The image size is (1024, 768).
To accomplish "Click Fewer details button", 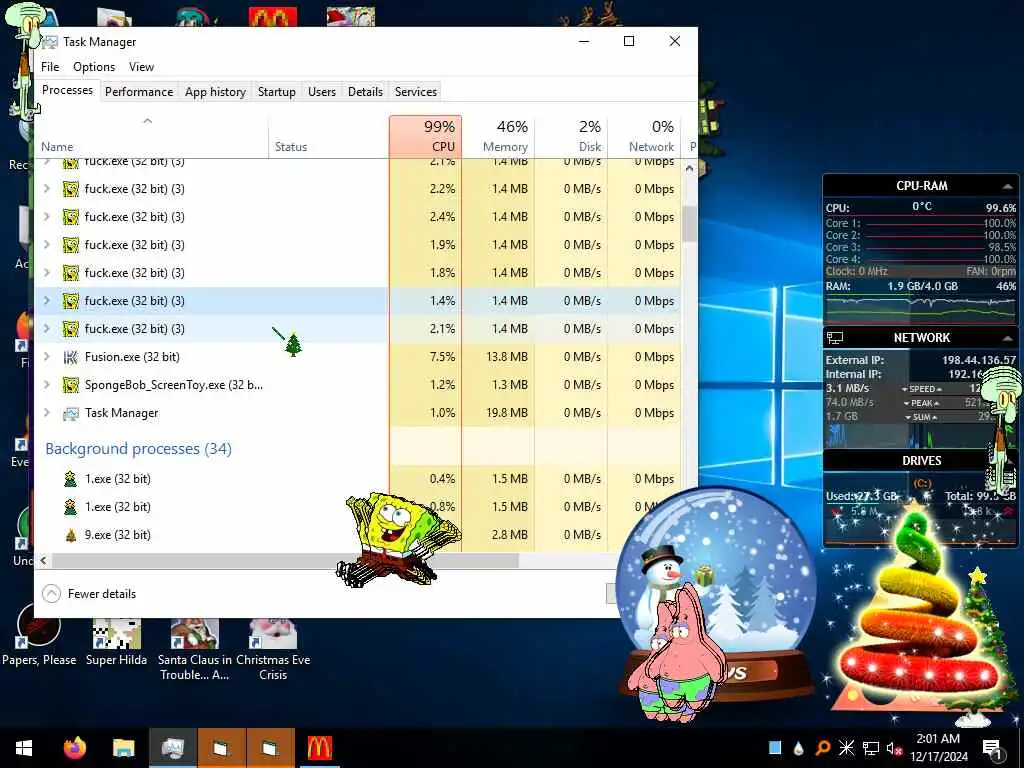I will coord(89,594).
